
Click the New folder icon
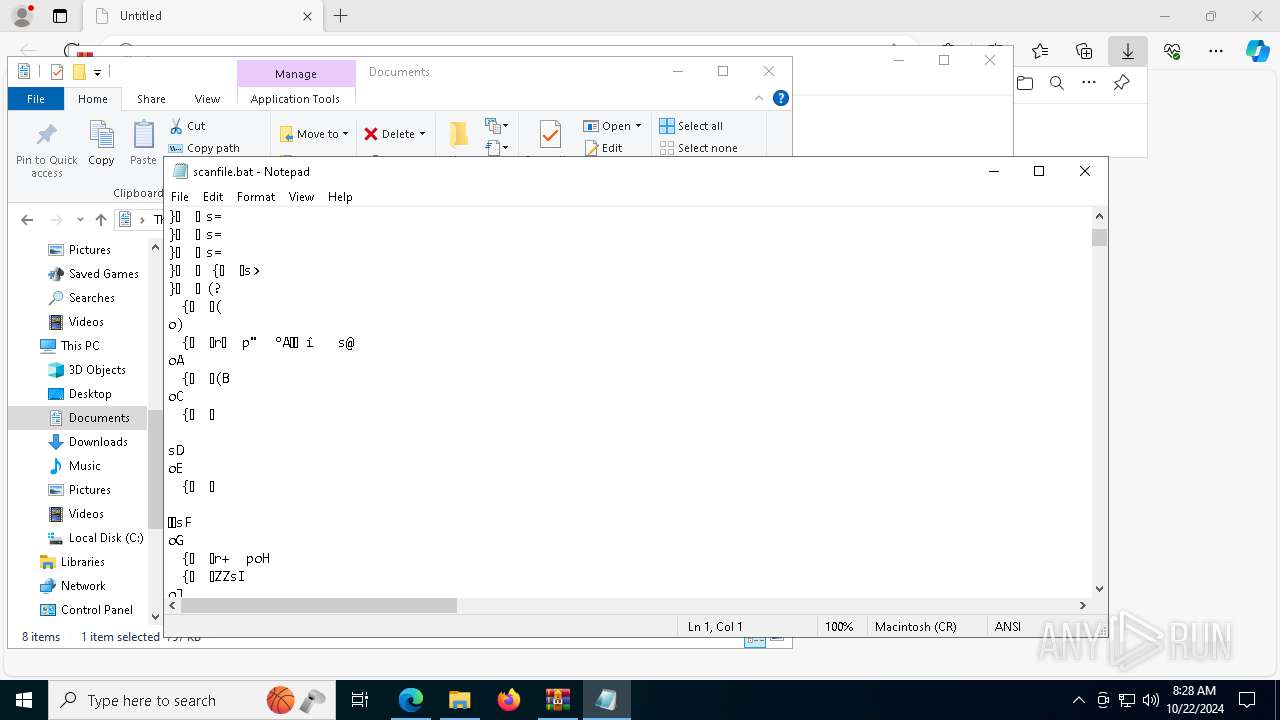point(458,136)
